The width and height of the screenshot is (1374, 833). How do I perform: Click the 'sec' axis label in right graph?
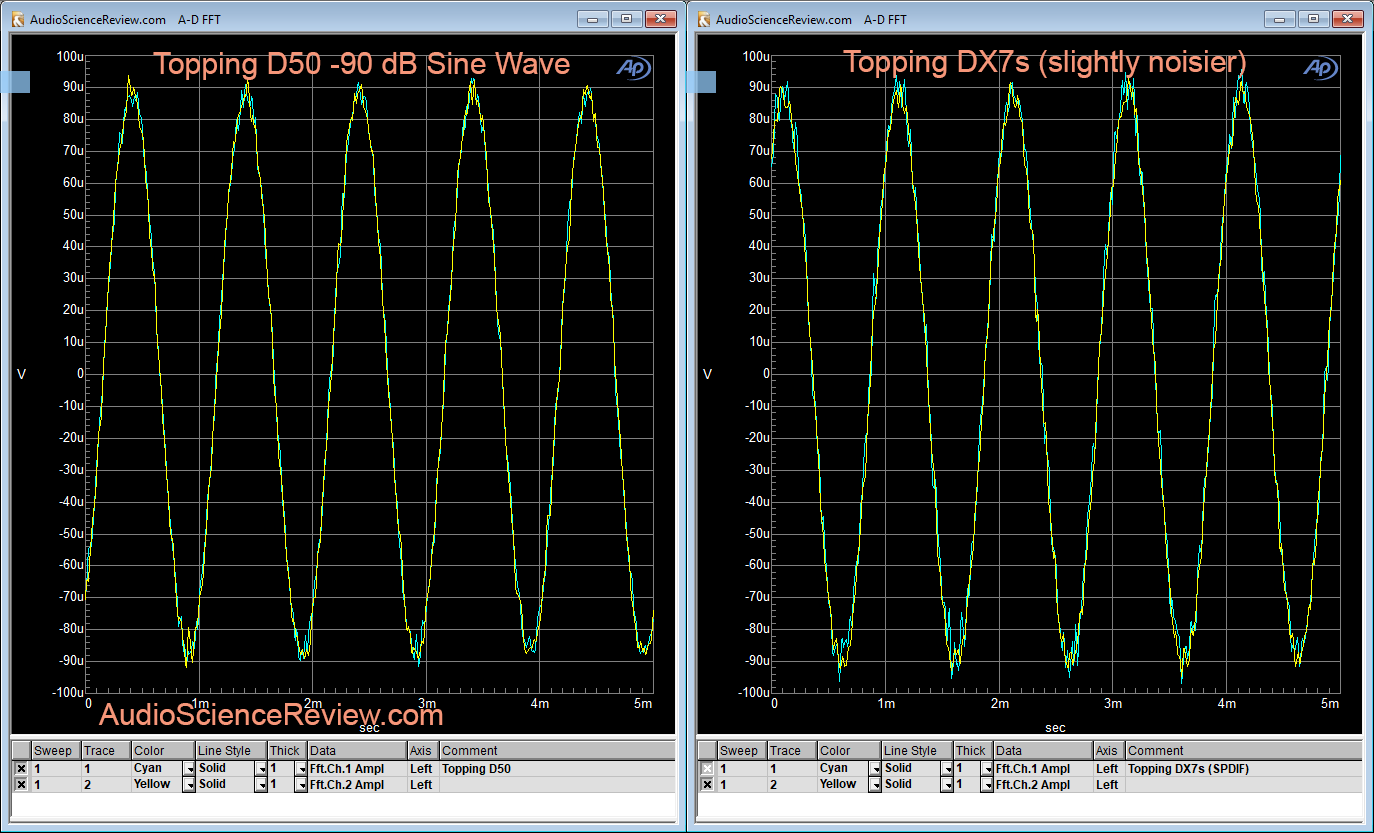1056,728
